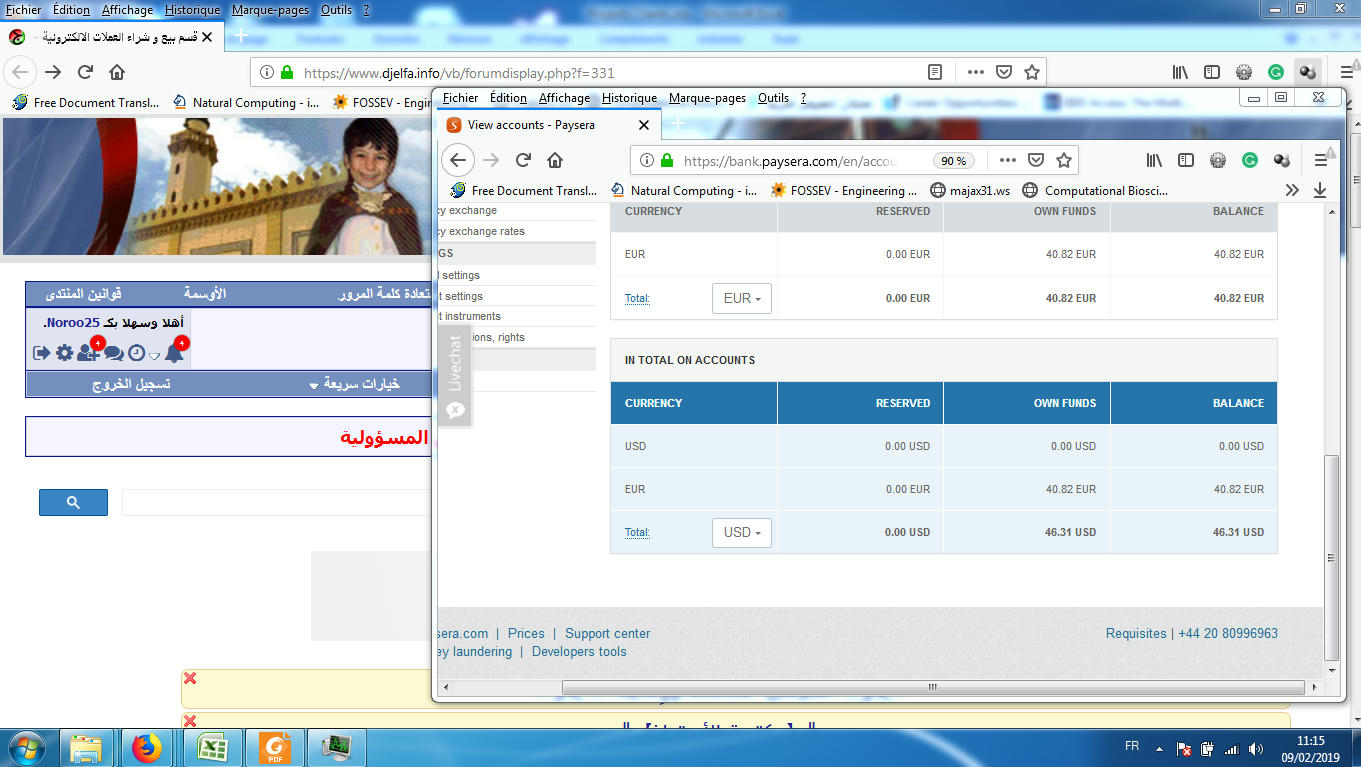The image size is (1361, 767).
Task: Open Pocket save in the front Paysera window
Action: [x=1036, y=160]
